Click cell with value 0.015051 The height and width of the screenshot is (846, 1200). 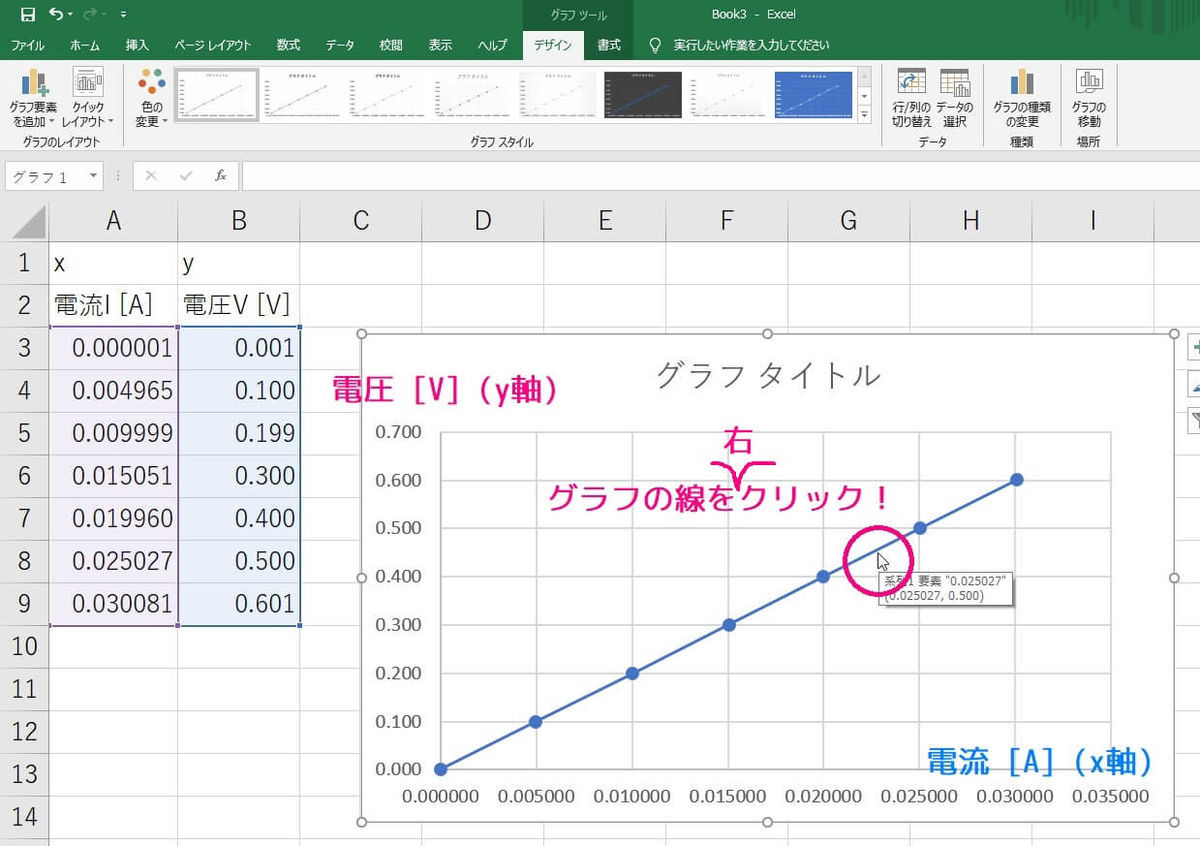(113, 476)
